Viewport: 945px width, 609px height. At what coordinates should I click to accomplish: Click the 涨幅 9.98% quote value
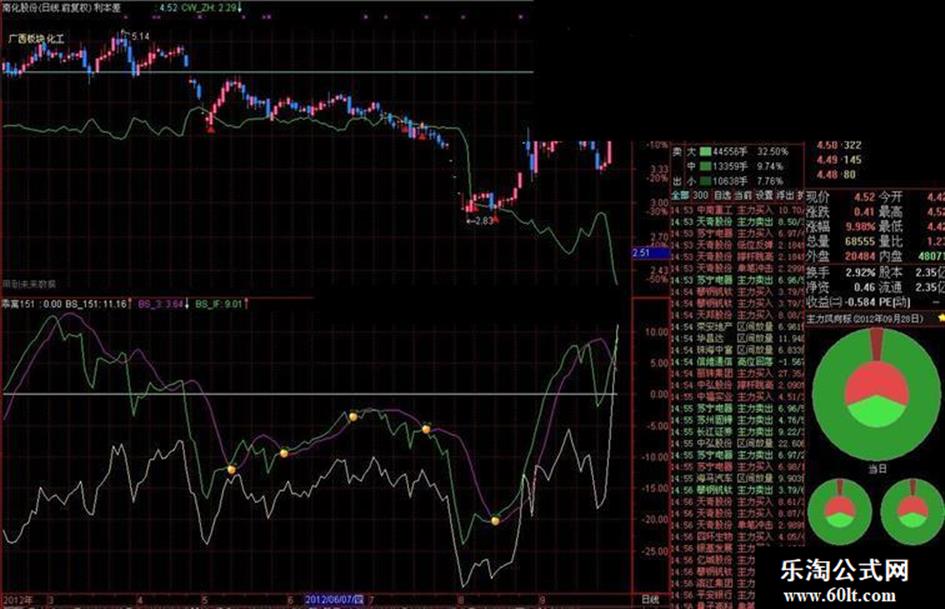point(860,227)
